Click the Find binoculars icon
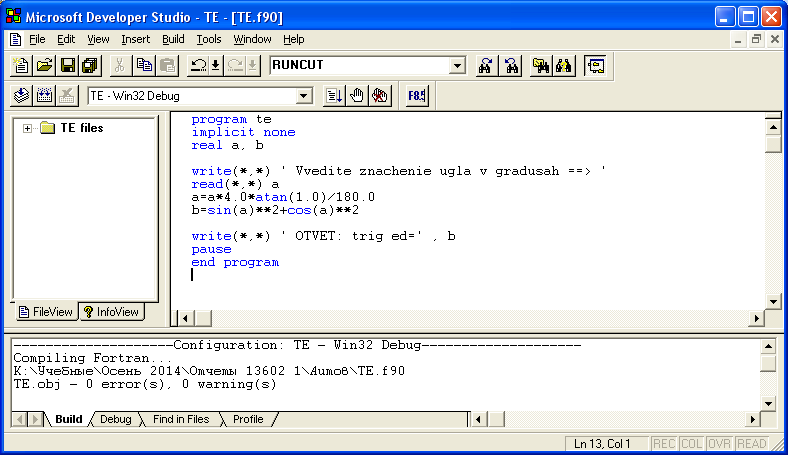This screenshot has height=455, width=788. pos(564,65)
